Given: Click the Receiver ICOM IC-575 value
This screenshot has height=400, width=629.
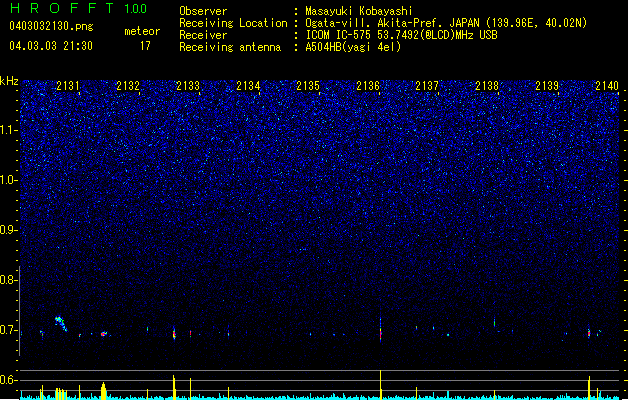Looking at the screenshot, I should [402, 35].
